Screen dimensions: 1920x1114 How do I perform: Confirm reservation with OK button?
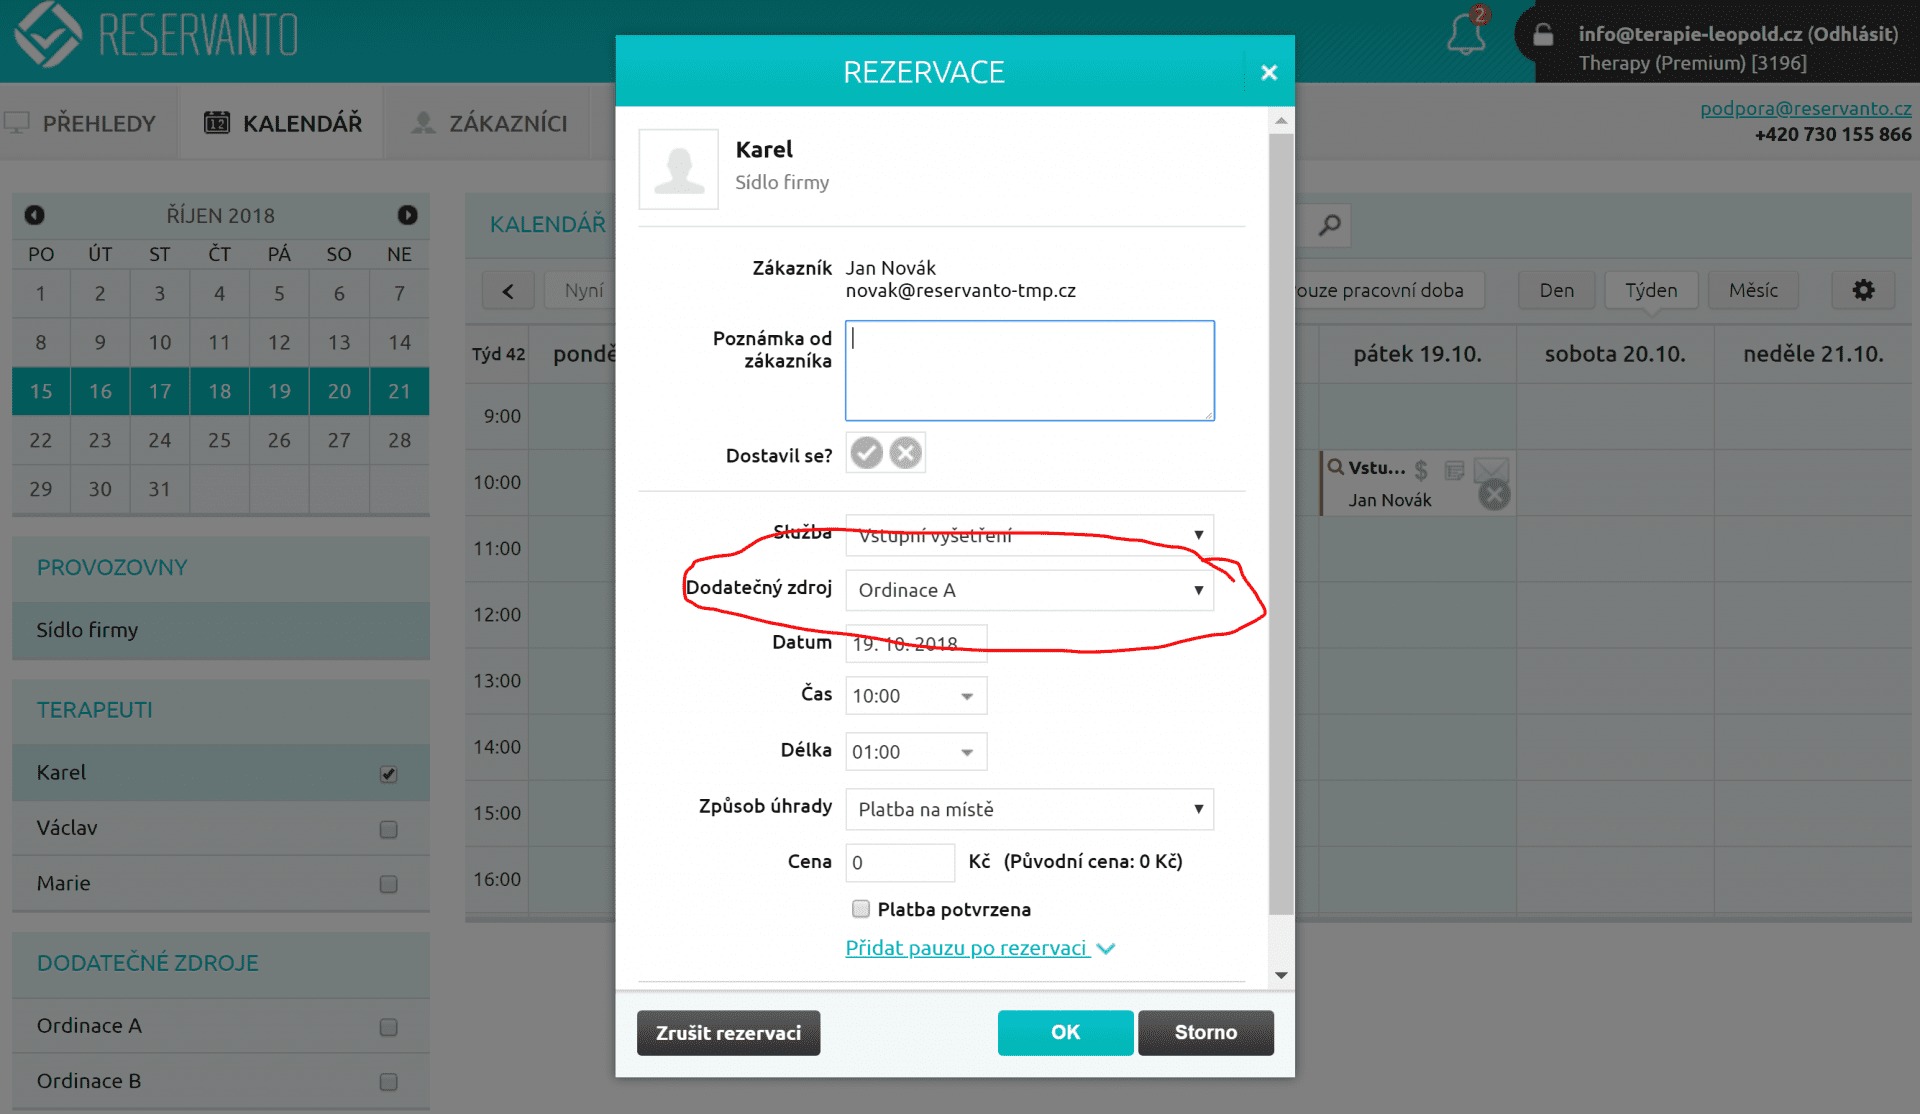coord(1065,1032)
